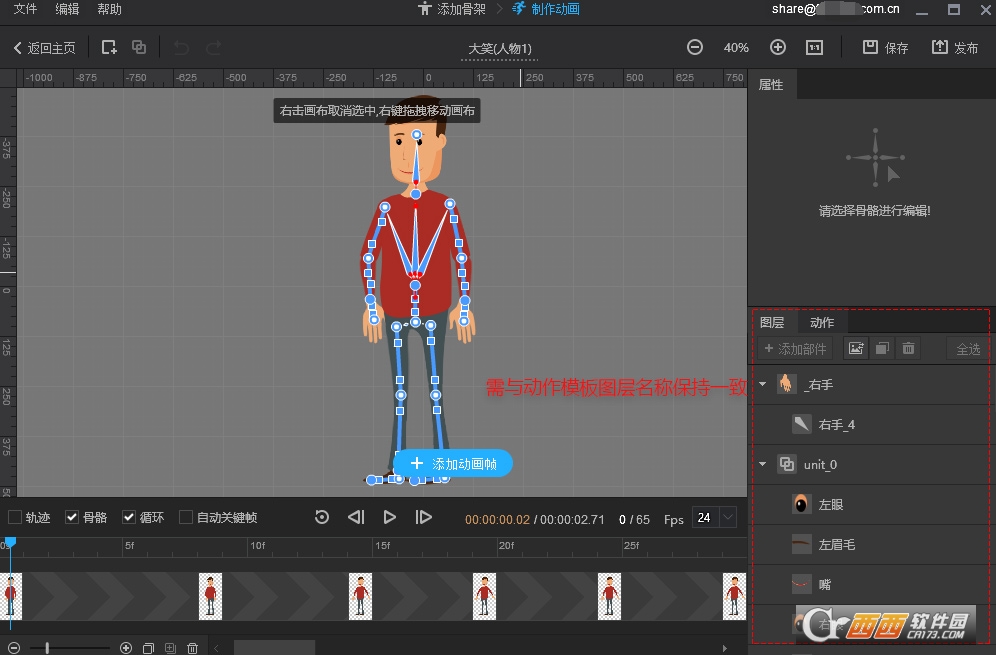Collapse the _右手 layer group
Viewport: 996px width, 655px height.
point(763,384)
